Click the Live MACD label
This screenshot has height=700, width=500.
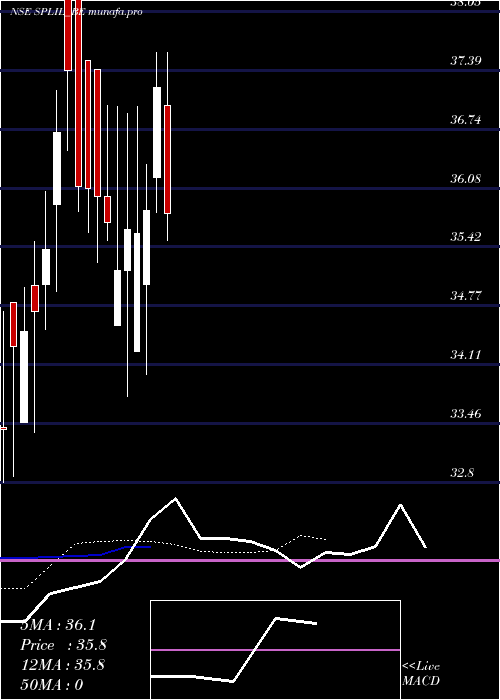(x=421, y=673)
